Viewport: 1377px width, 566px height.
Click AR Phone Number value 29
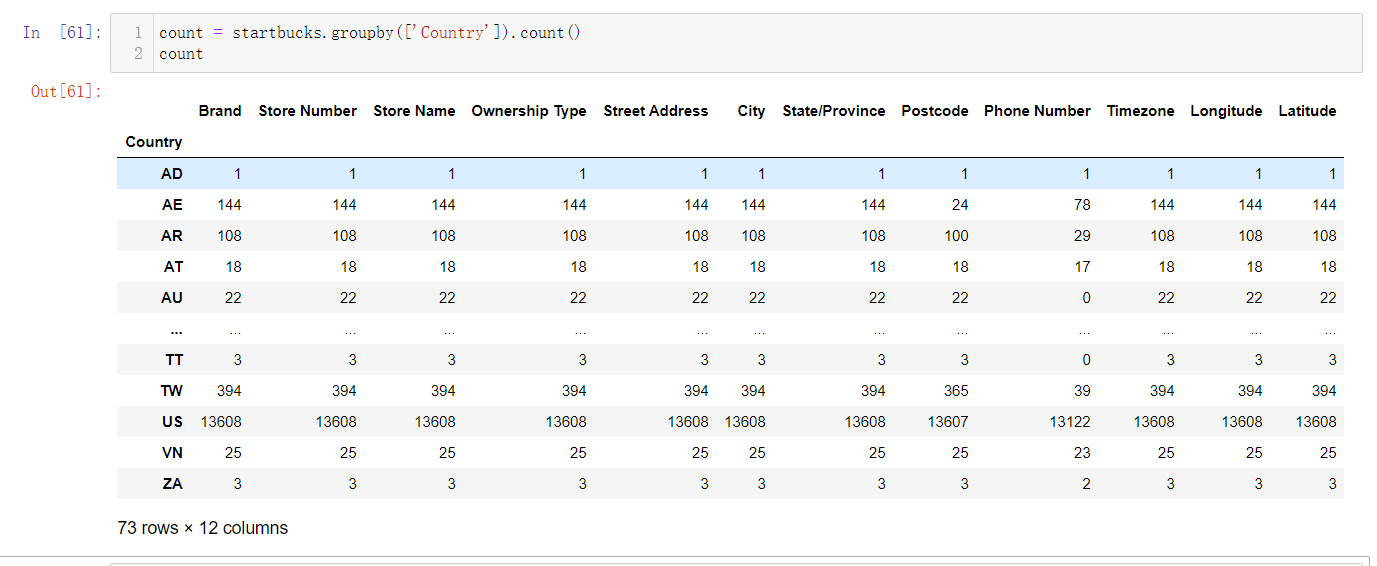(x=1082, y=236)
